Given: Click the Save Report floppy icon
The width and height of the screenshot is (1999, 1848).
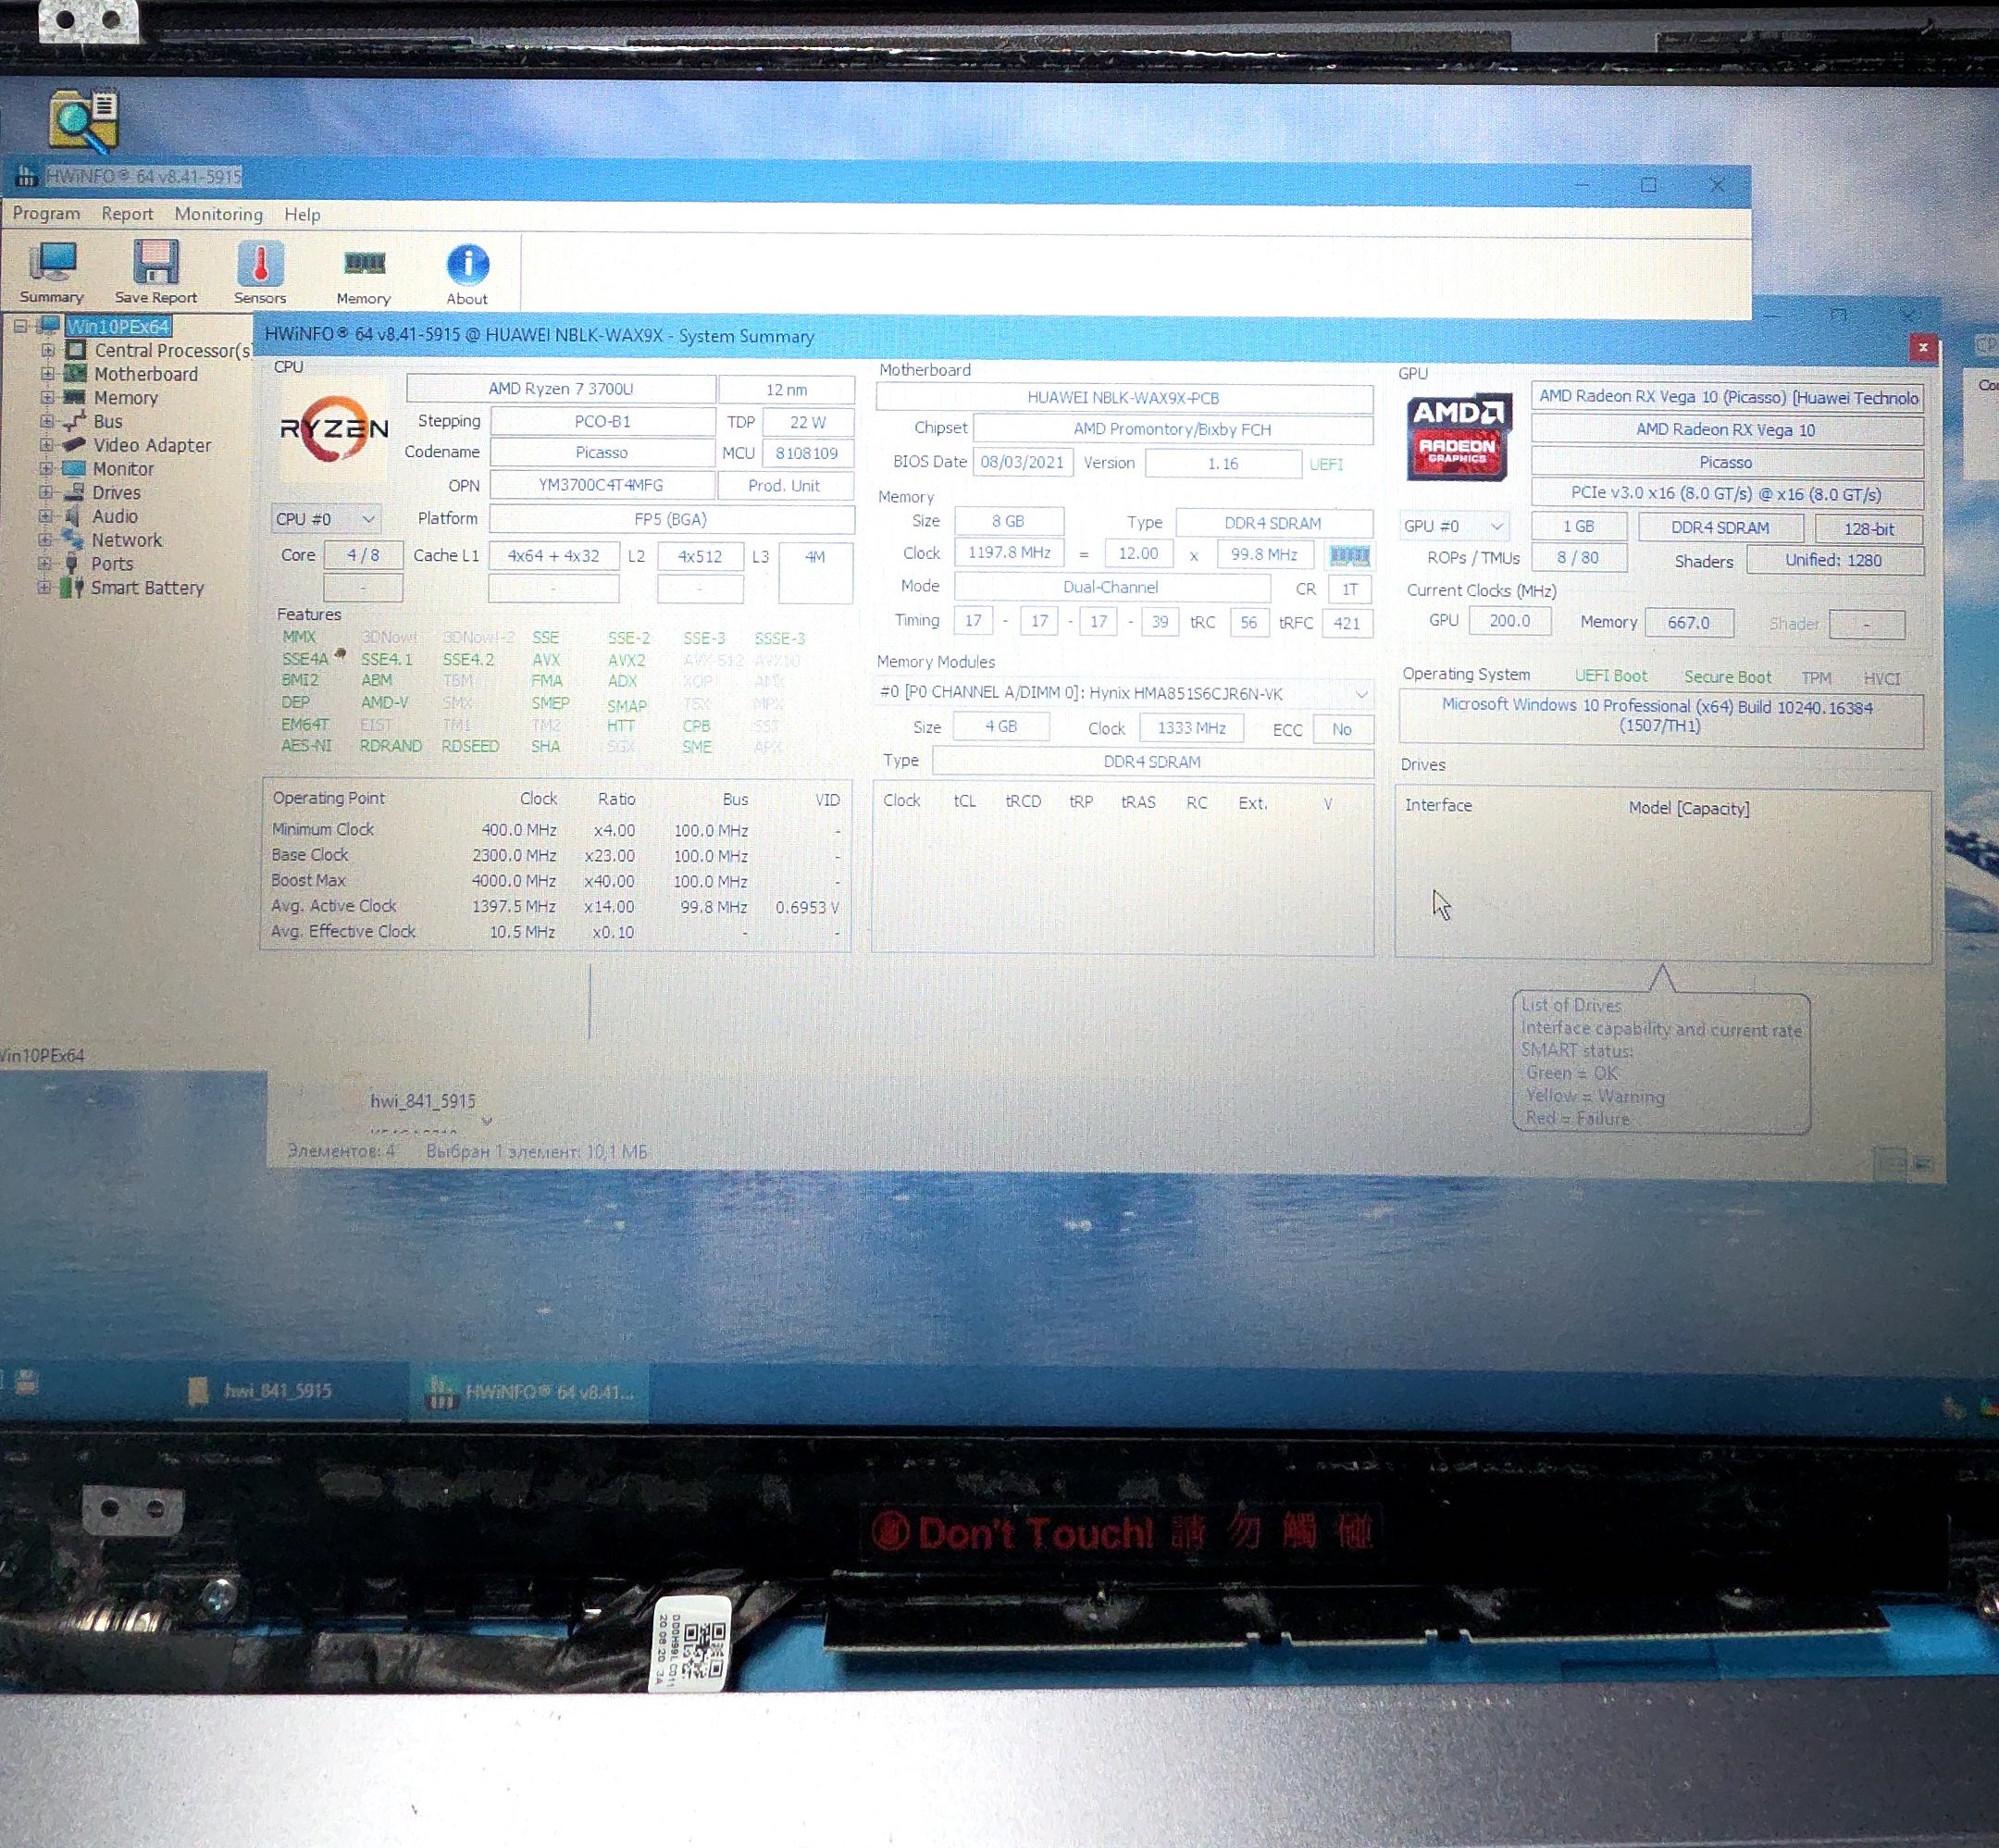Looking at the screenshot, I should coord(156,263).
